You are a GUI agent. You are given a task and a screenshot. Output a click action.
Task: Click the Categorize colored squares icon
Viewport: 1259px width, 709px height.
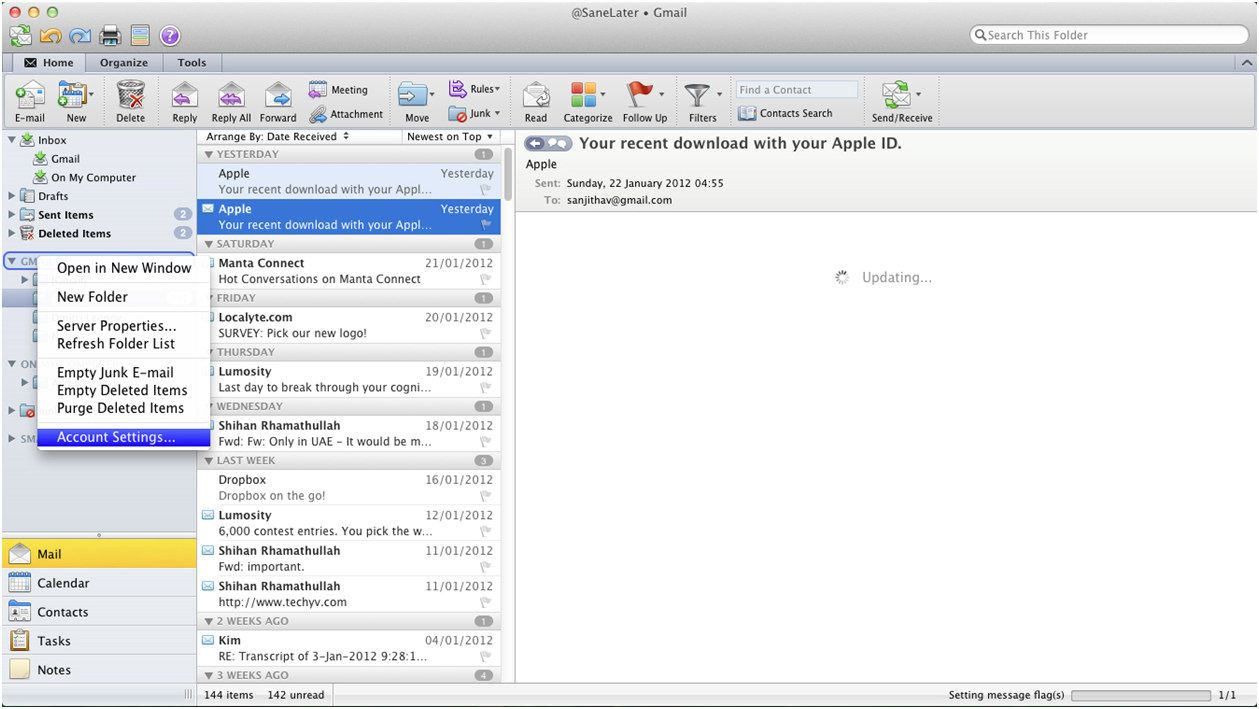583,95
